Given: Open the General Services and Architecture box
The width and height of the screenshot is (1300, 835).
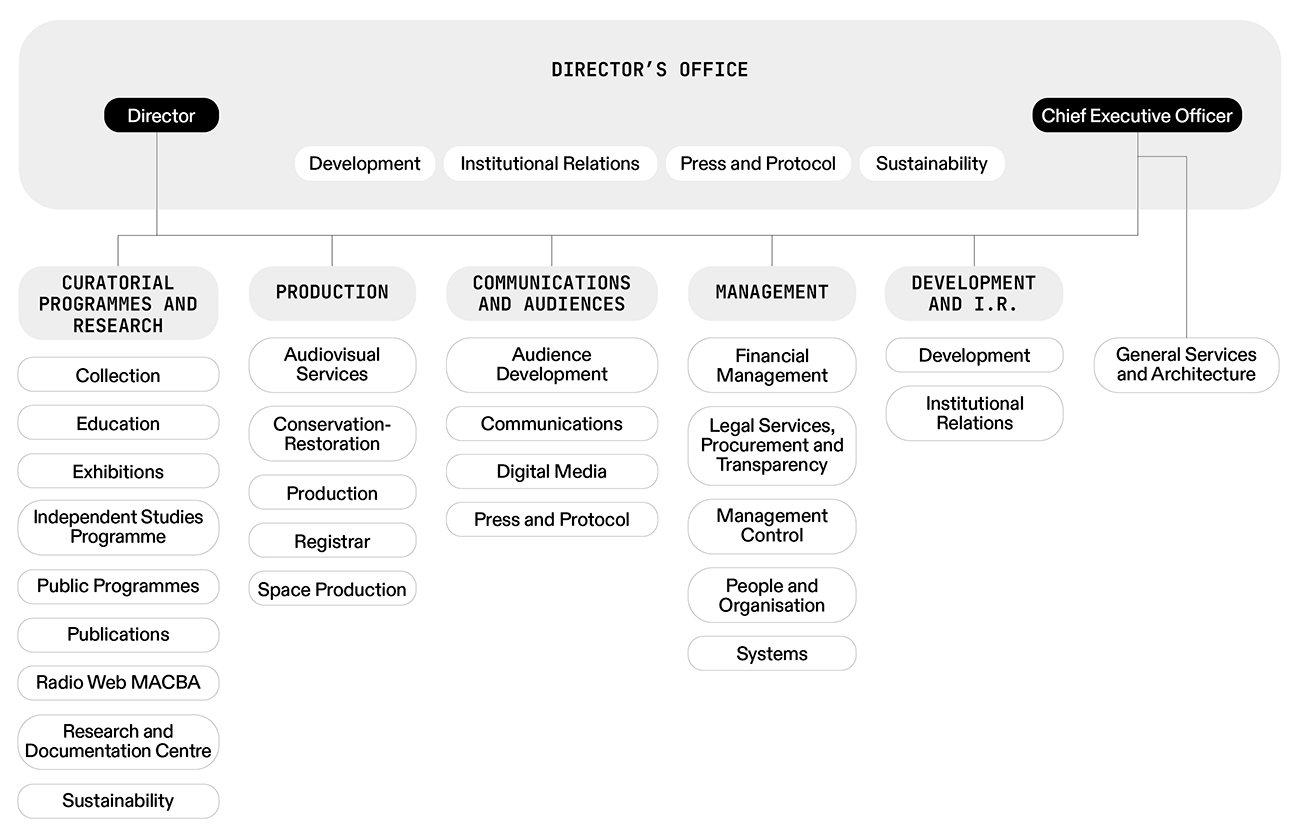Looking at the screenshot, I should pyautogui.click(x=1186, y=365).
